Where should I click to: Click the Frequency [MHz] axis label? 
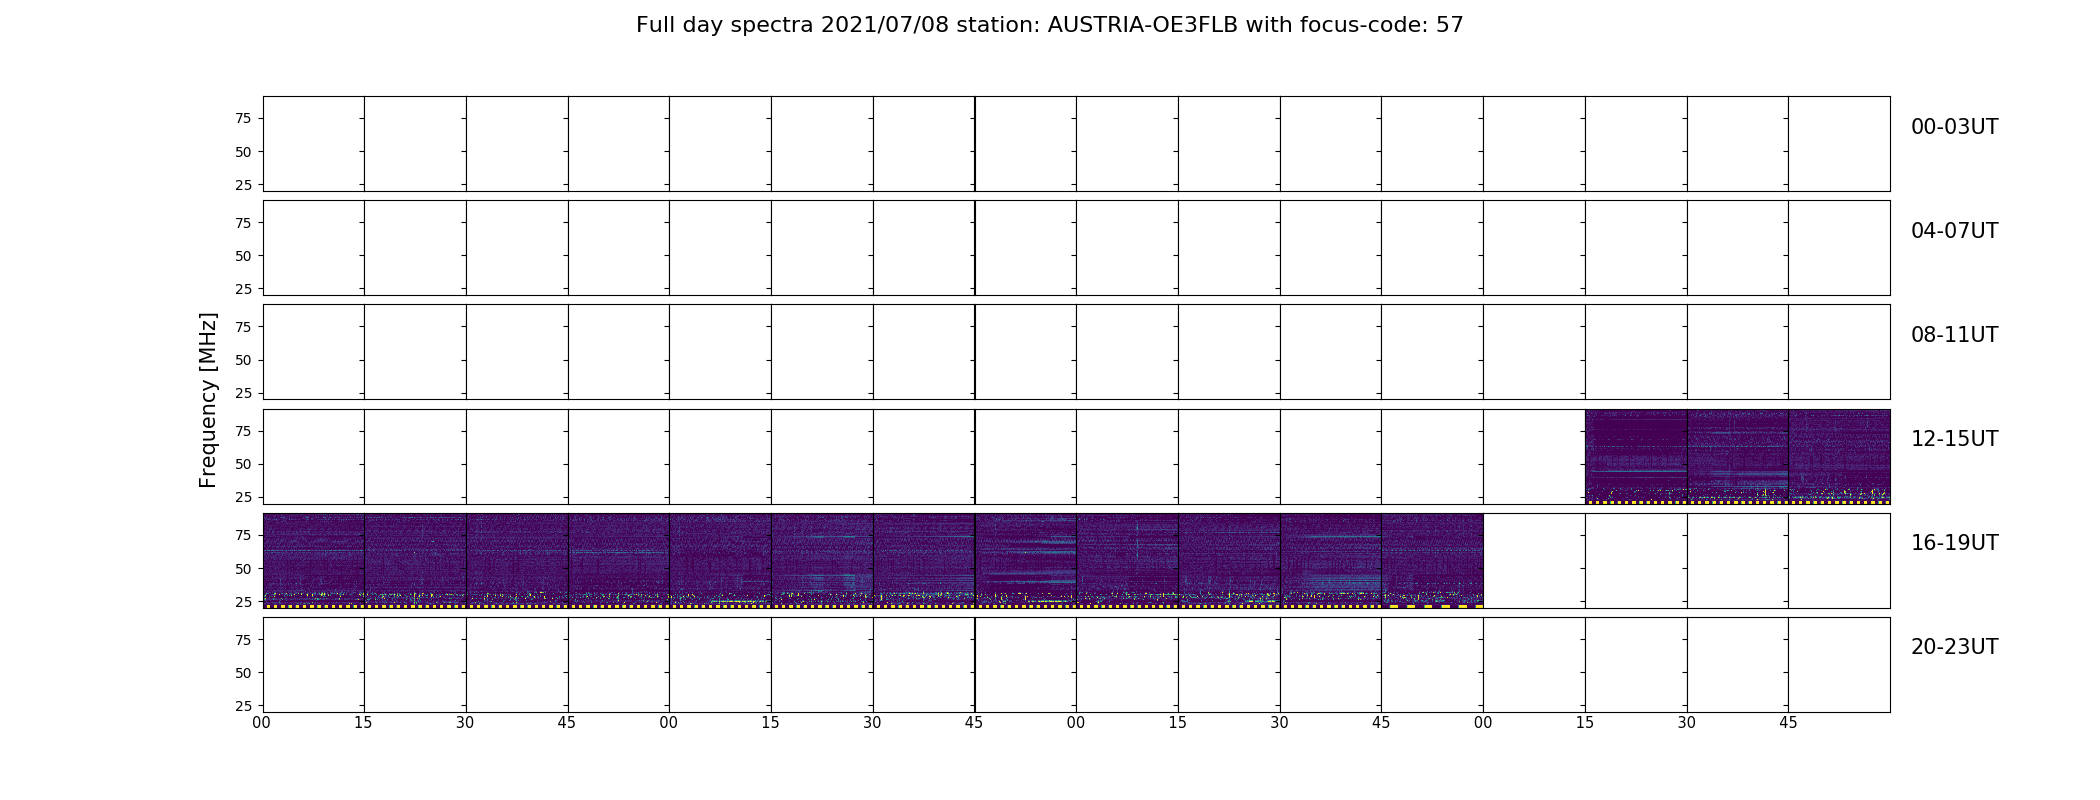click(208, 400)
